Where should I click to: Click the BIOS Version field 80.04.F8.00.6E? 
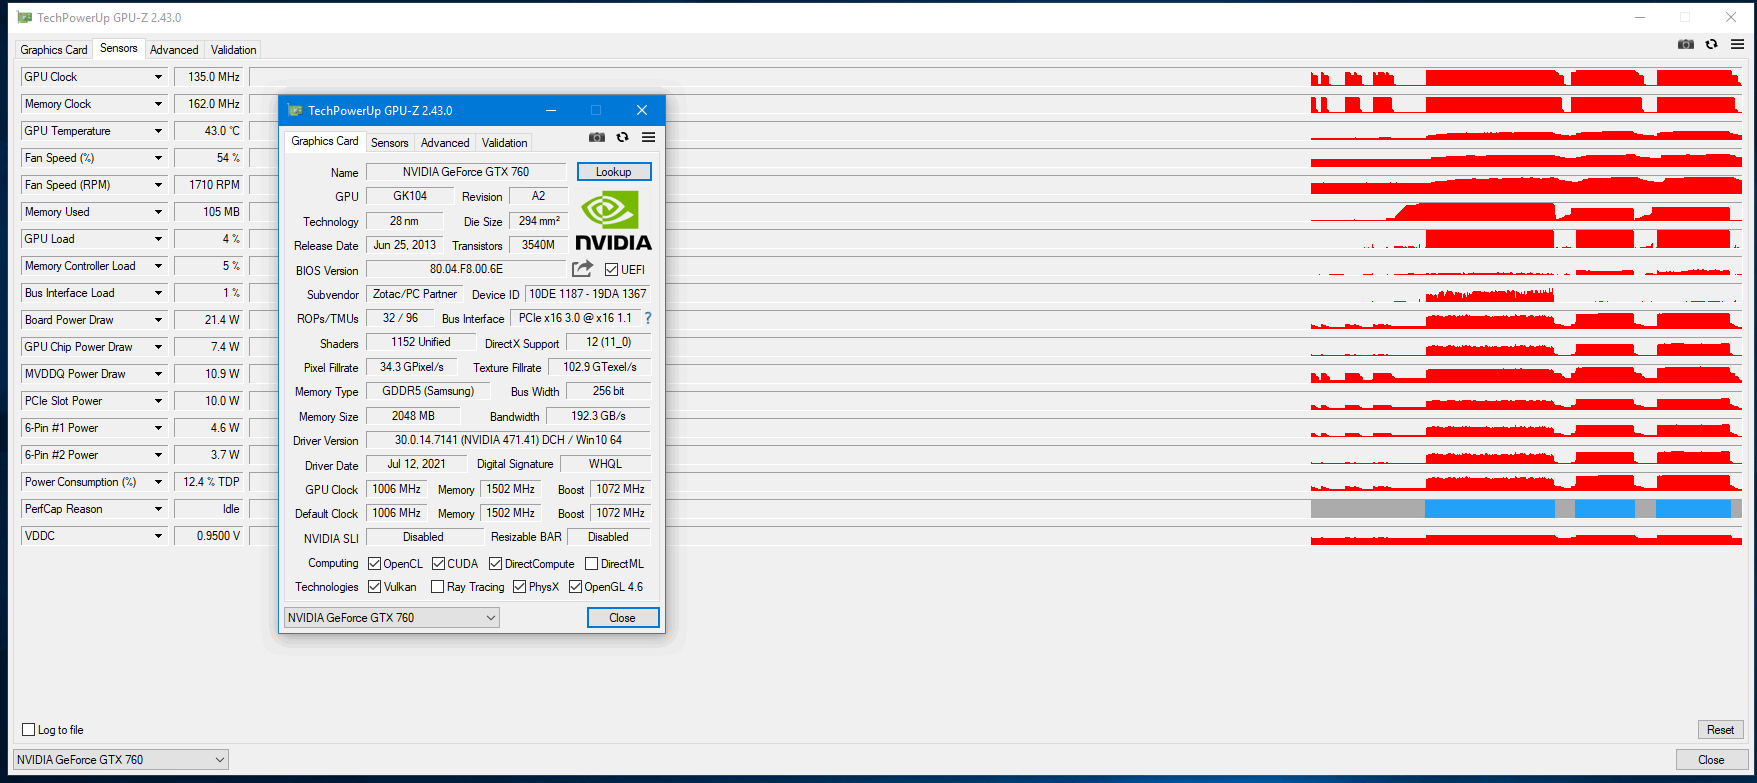466,269
